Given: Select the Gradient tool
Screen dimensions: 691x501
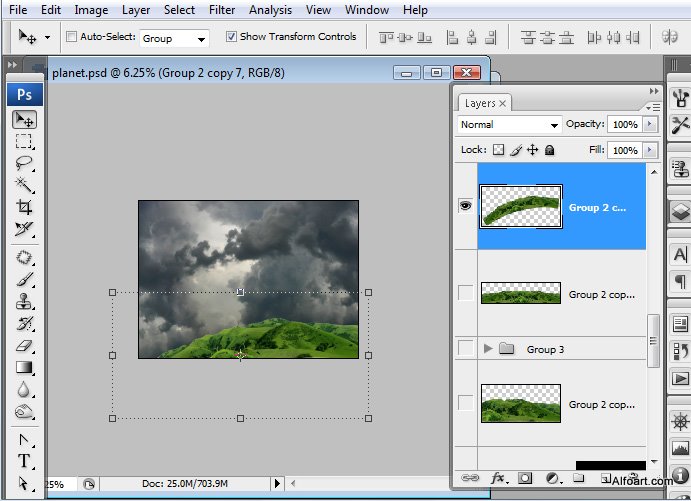Looking at the screenshot, I should click(x=24, y=368).
